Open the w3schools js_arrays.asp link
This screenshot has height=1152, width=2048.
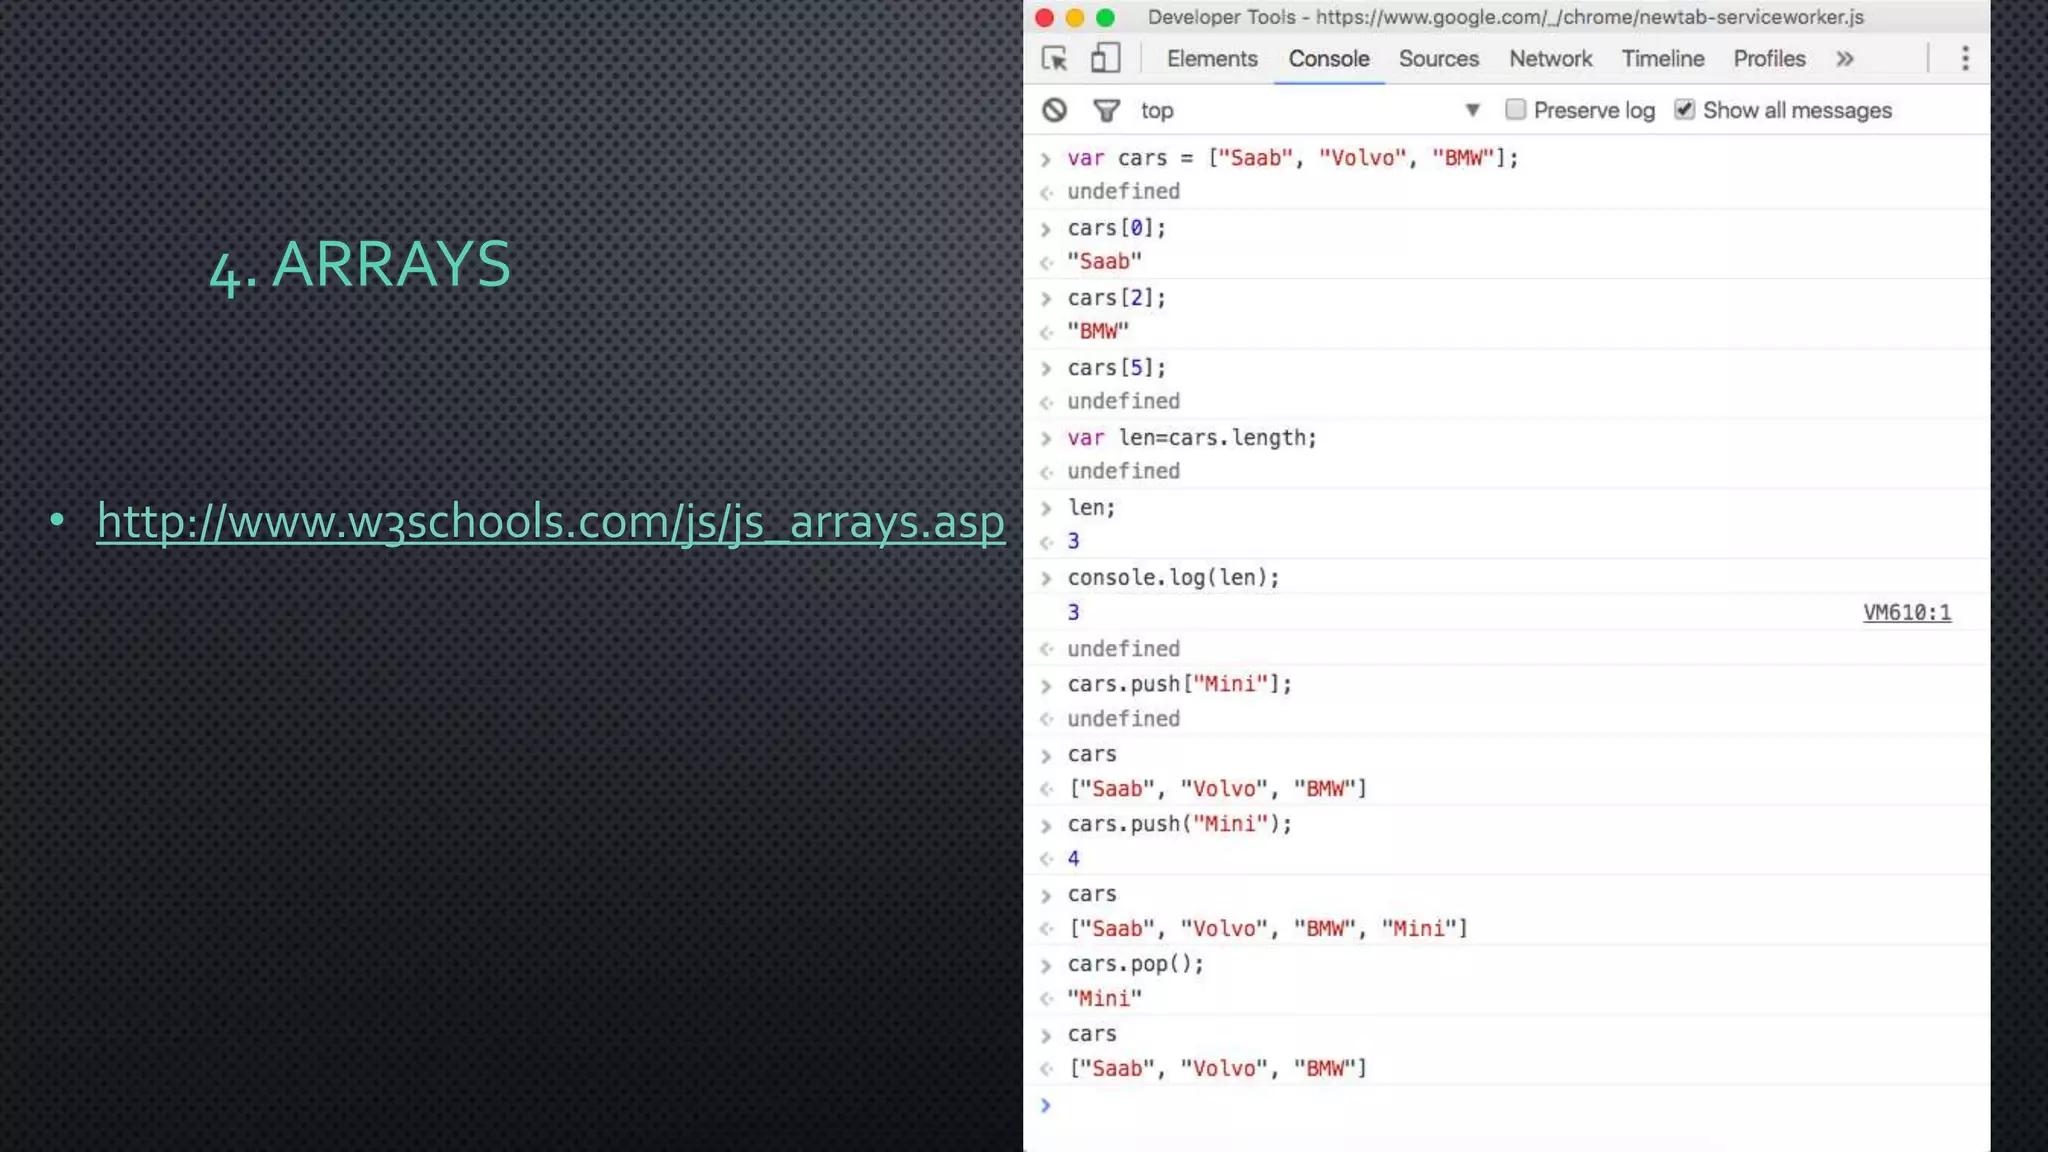coord(551,522)
